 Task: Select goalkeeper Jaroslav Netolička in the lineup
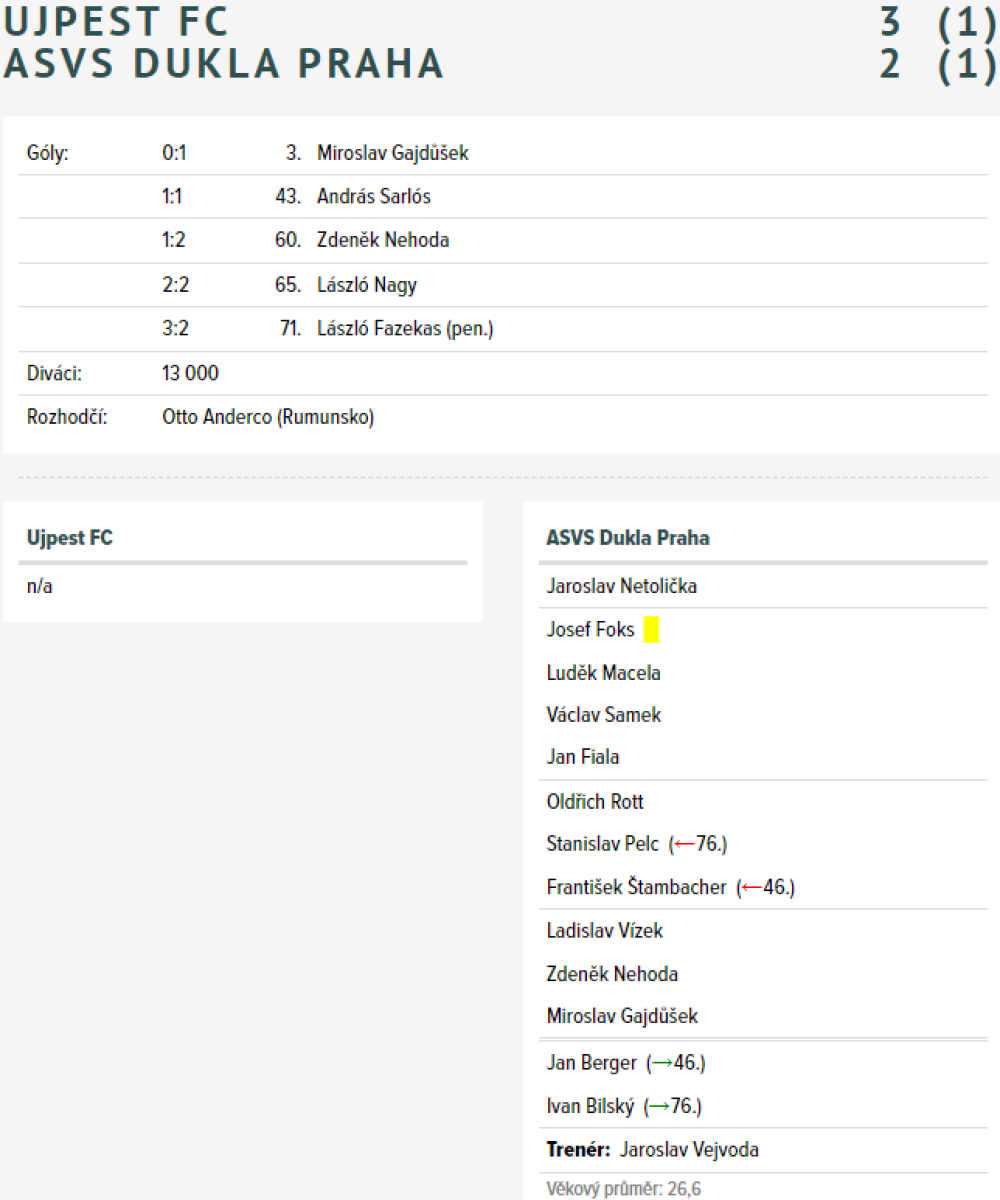tap(621, 586)
